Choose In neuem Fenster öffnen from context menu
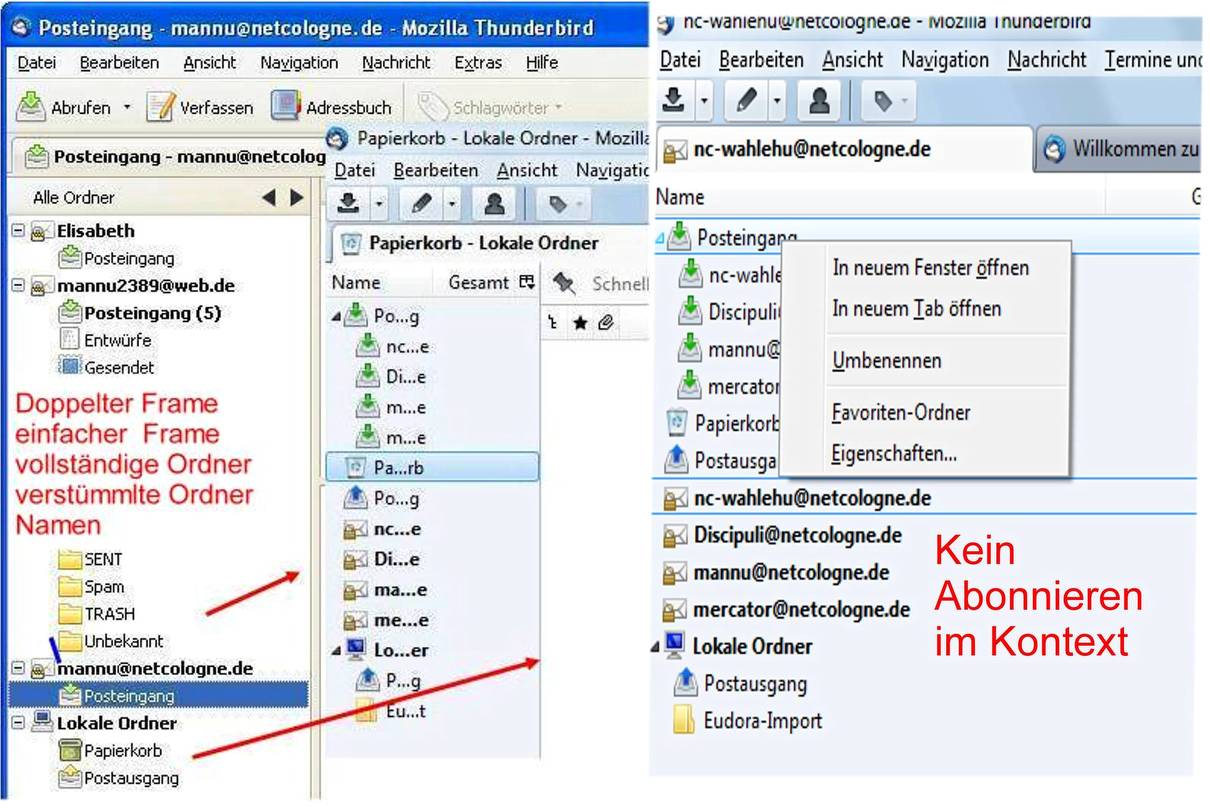This screenshot has height=810, width=1210. pyautogui.click(x=930, y=268)
